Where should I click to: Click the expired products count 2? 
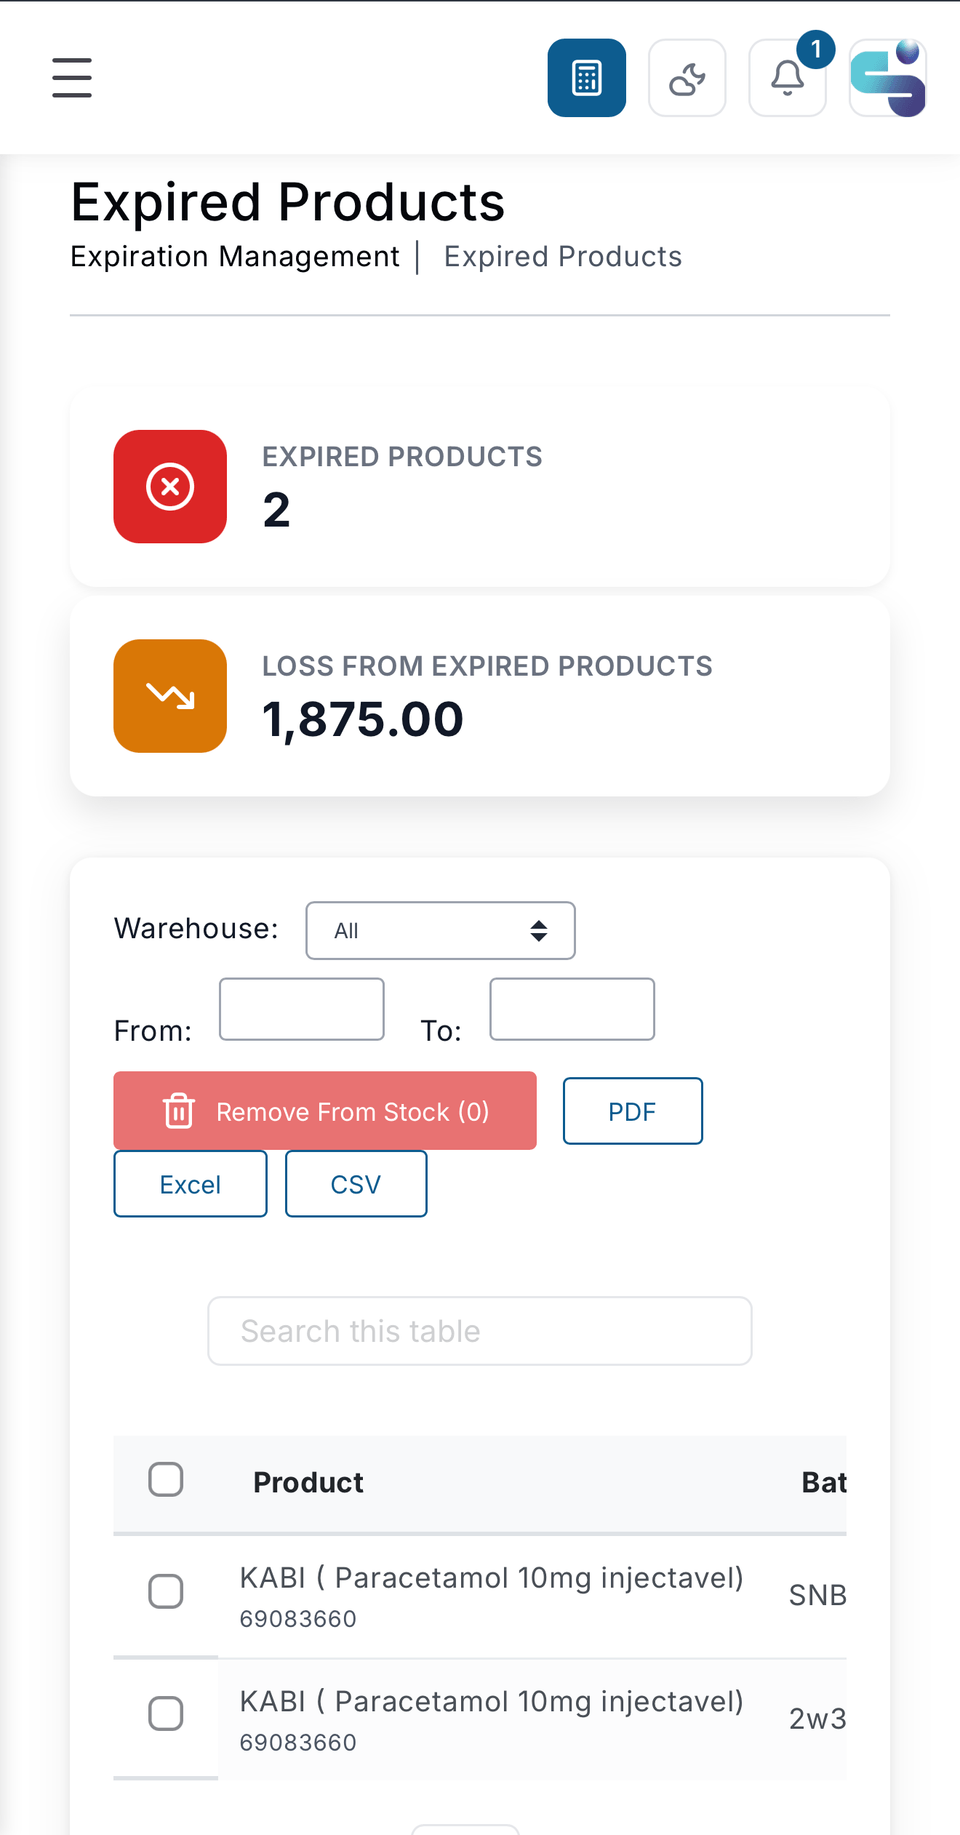[276, 510]
